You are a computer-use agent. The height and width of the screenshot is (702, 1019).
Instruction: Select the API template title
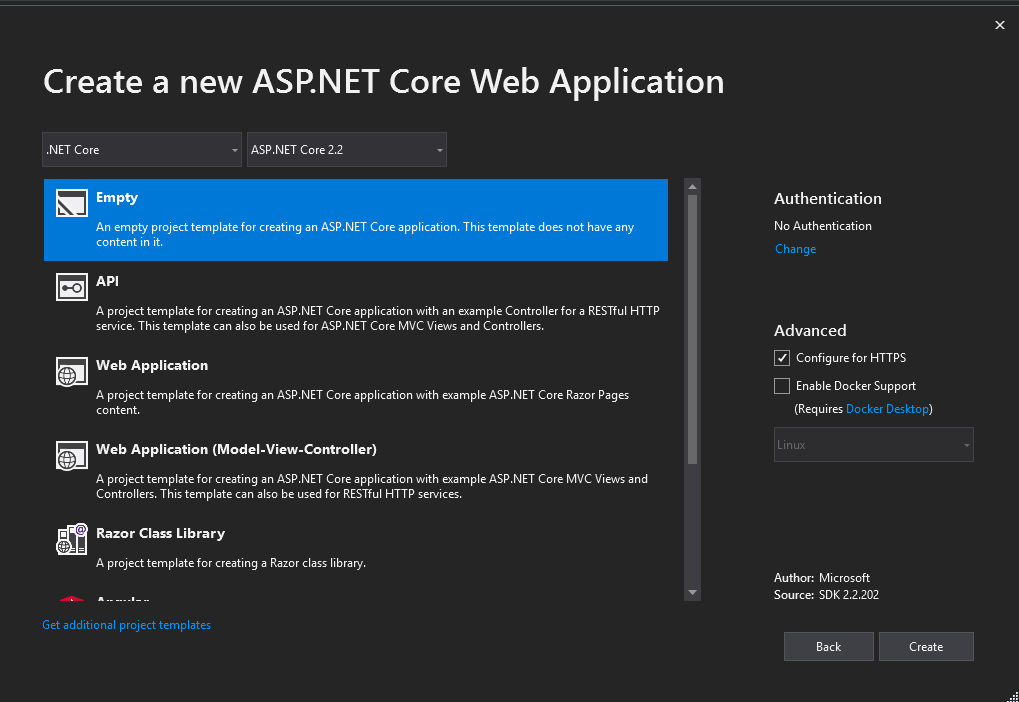click(x=107, y=281)
